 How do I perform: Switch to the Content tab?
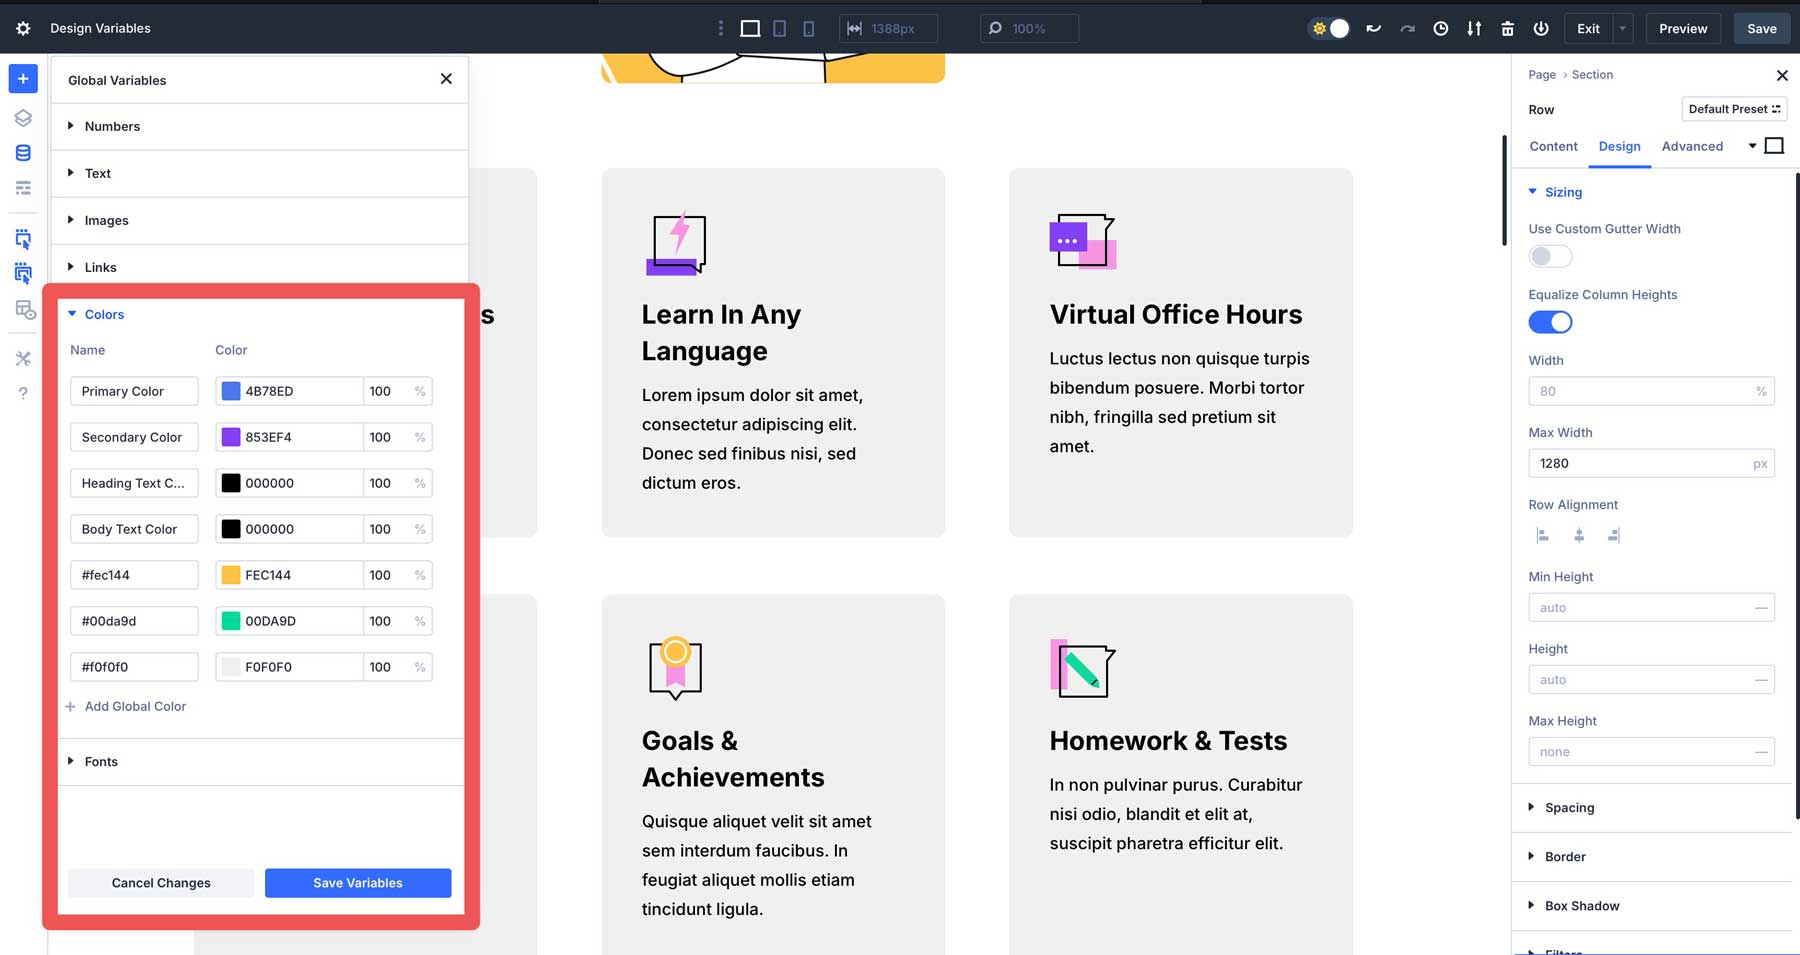(1553, 146)
